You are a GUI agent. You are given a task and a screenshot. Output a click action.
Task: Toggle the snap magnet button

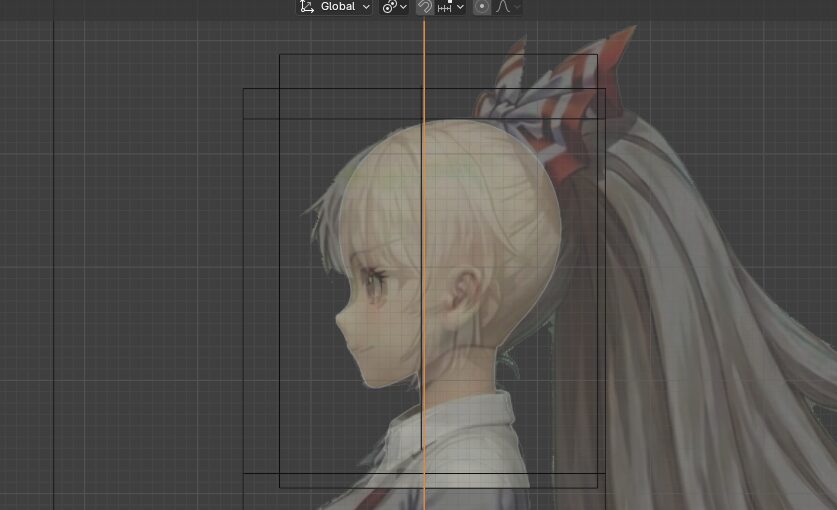coord(425,7)
